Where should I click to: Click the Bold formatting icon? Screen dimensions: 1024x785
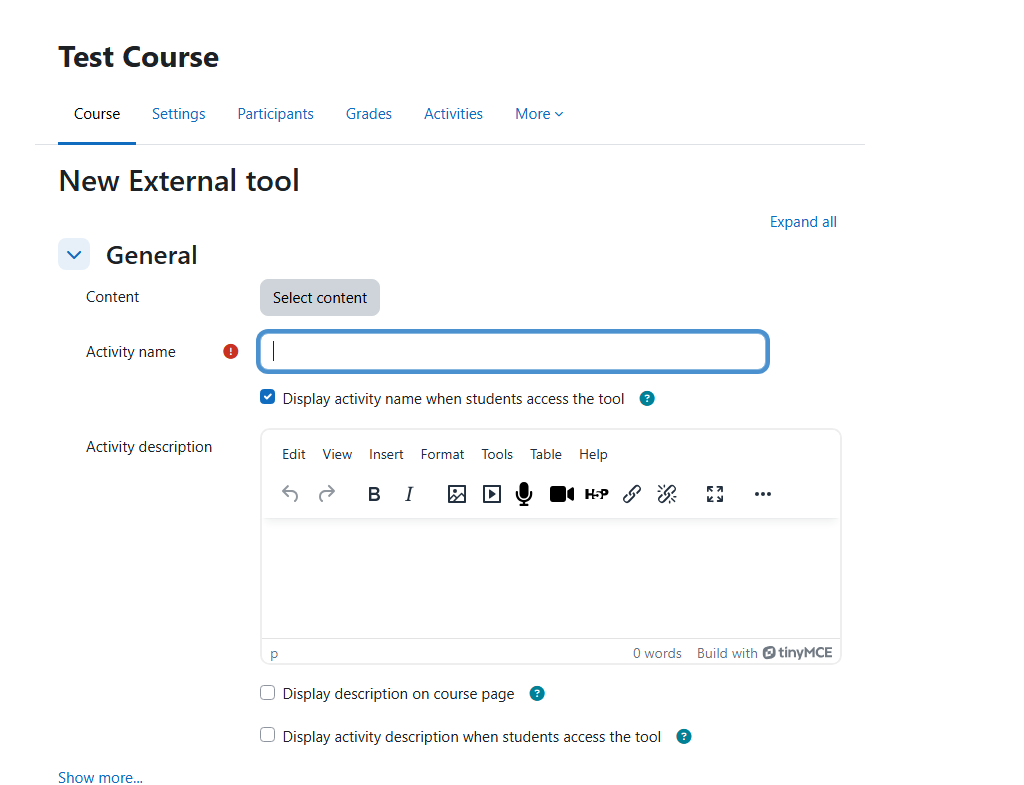374,494
